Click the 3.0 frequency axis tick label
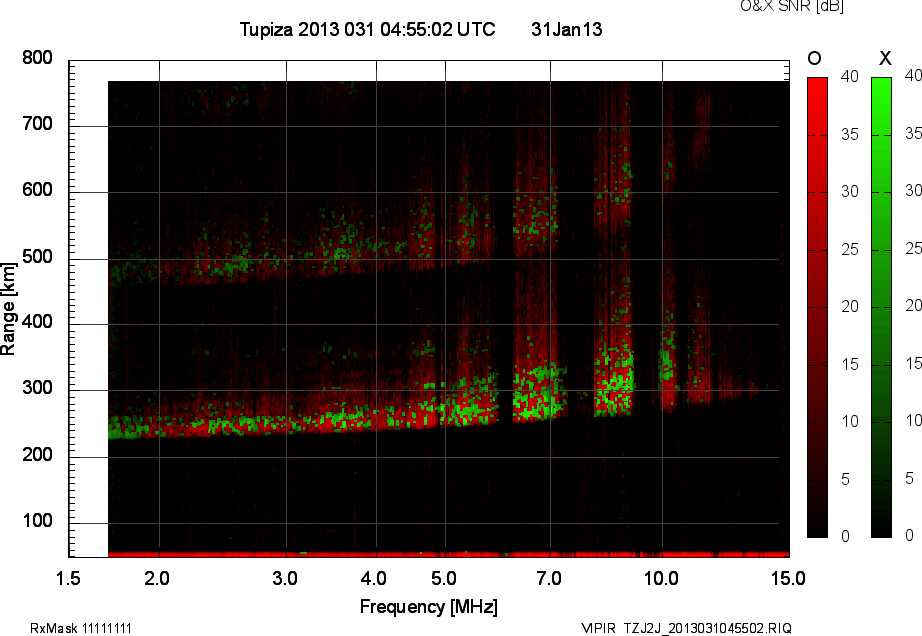Viewport: 922px width, 636px height. point(285,578)
